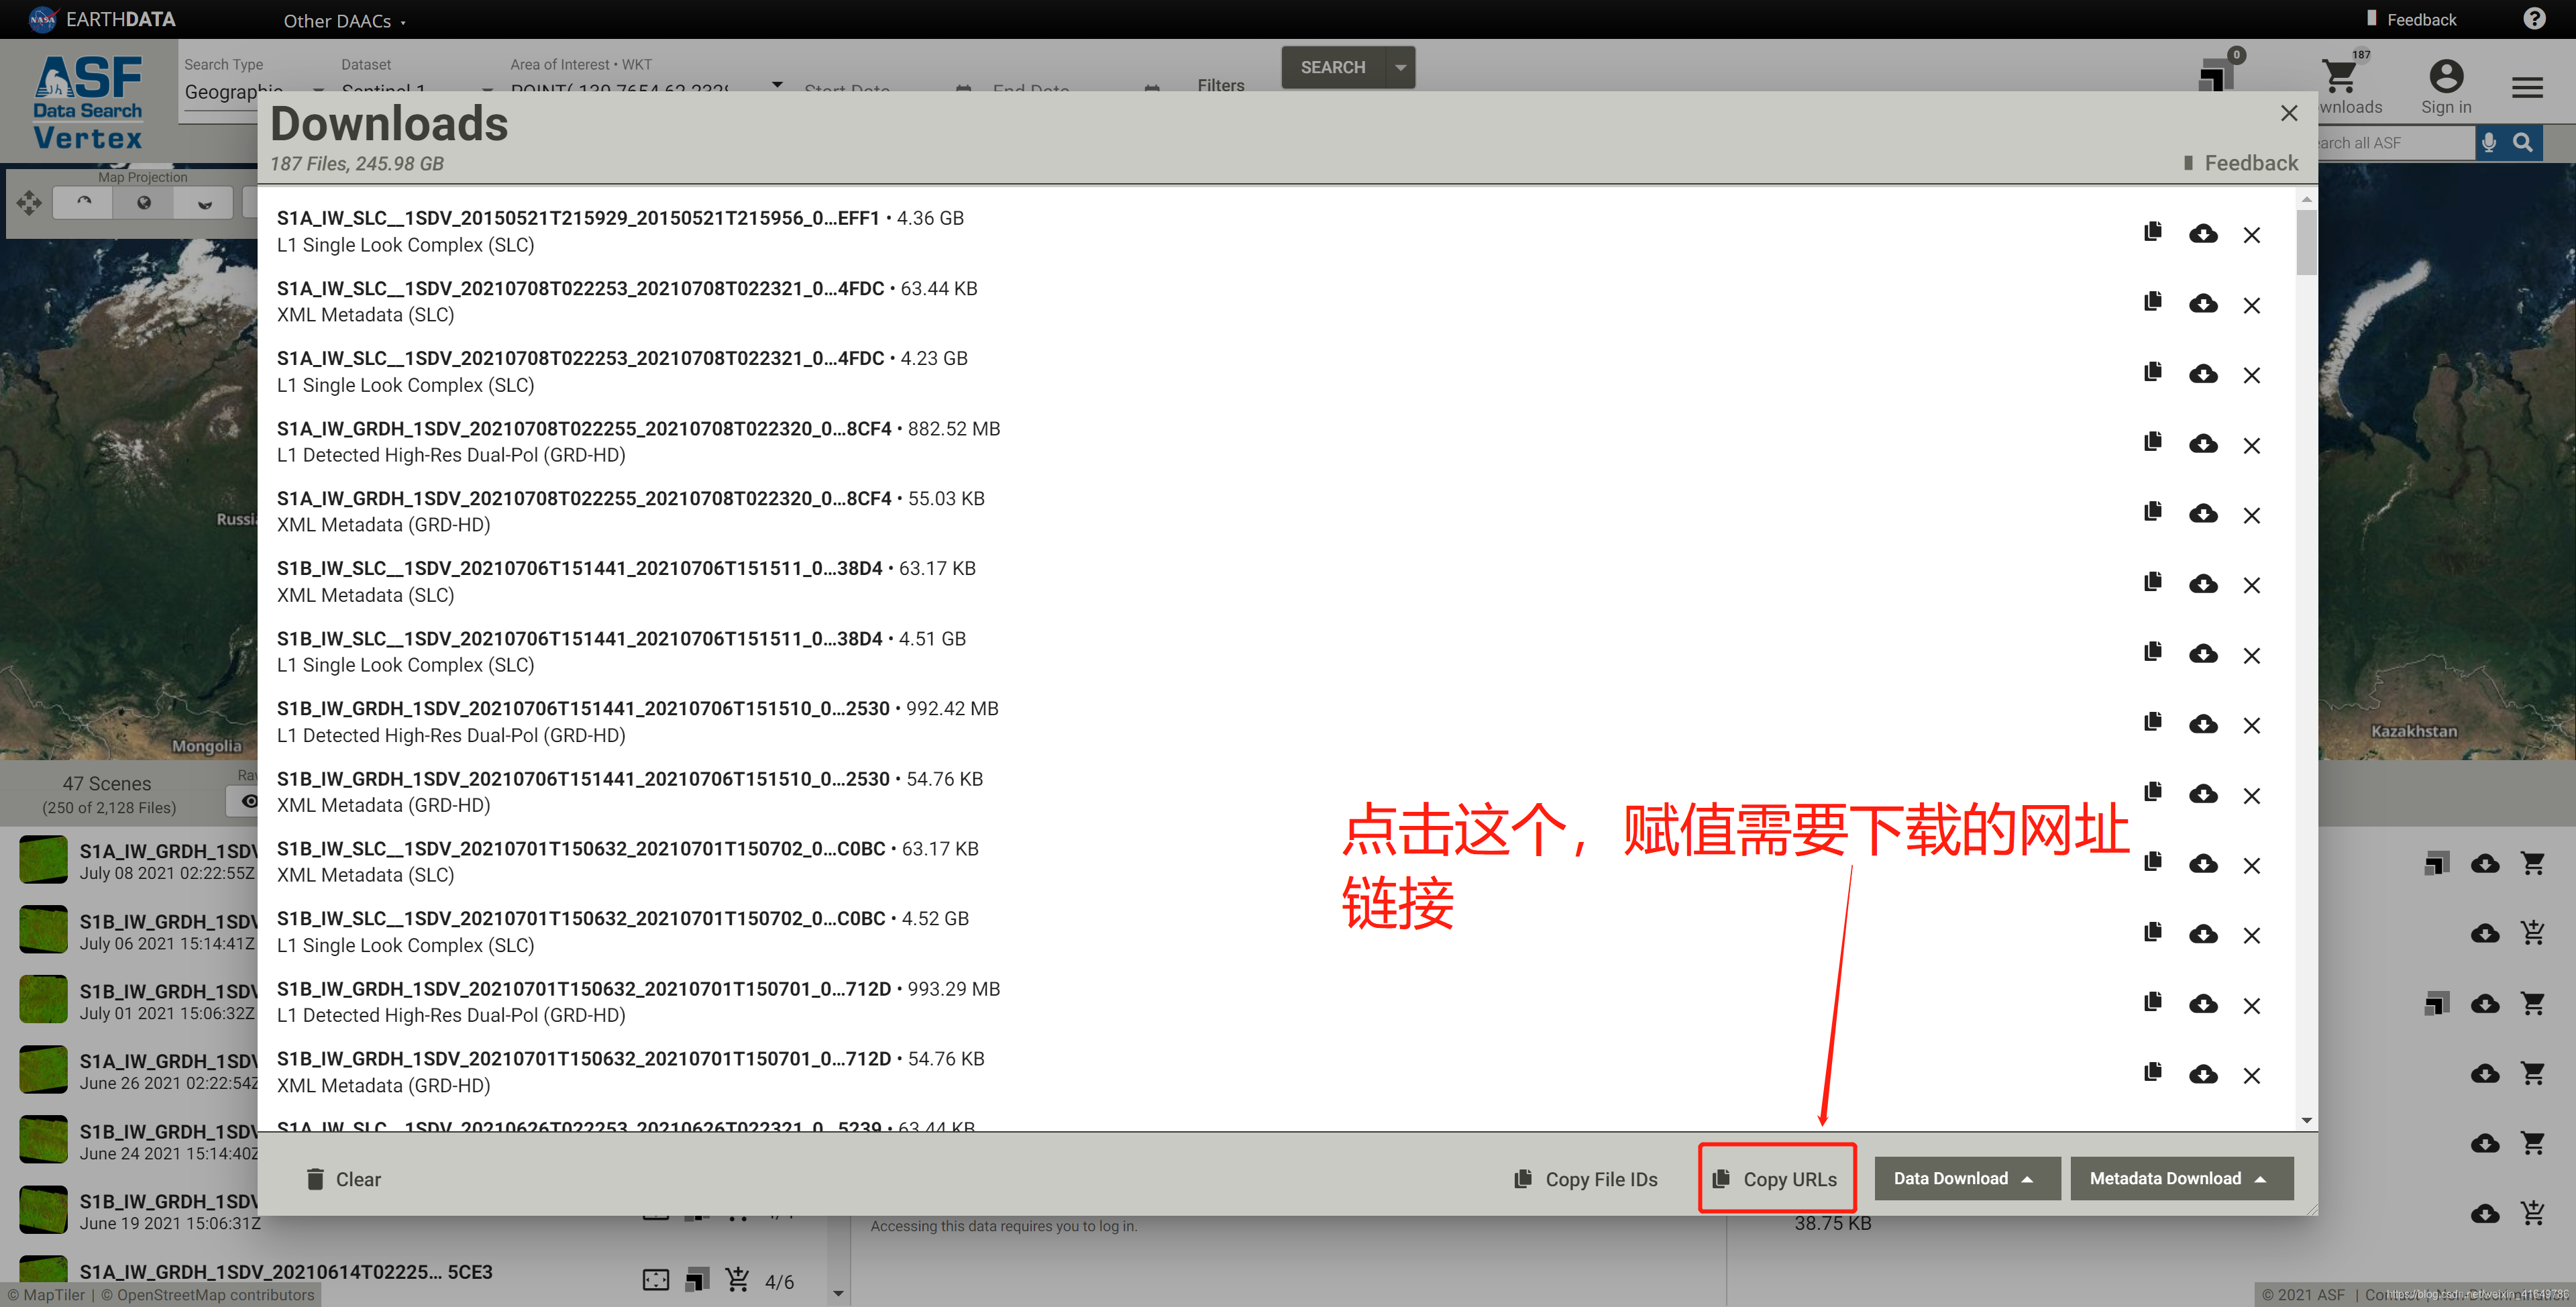Select the globe map projection view
This screenshot has width=2576, height=1307.
coord(144,203)
